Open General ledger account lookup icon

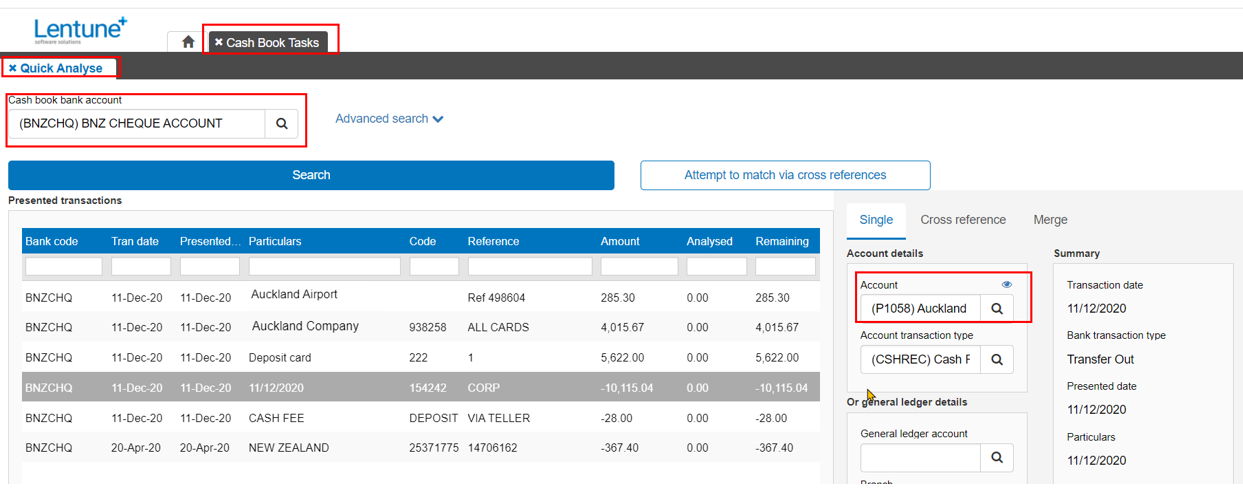(996, 458)
